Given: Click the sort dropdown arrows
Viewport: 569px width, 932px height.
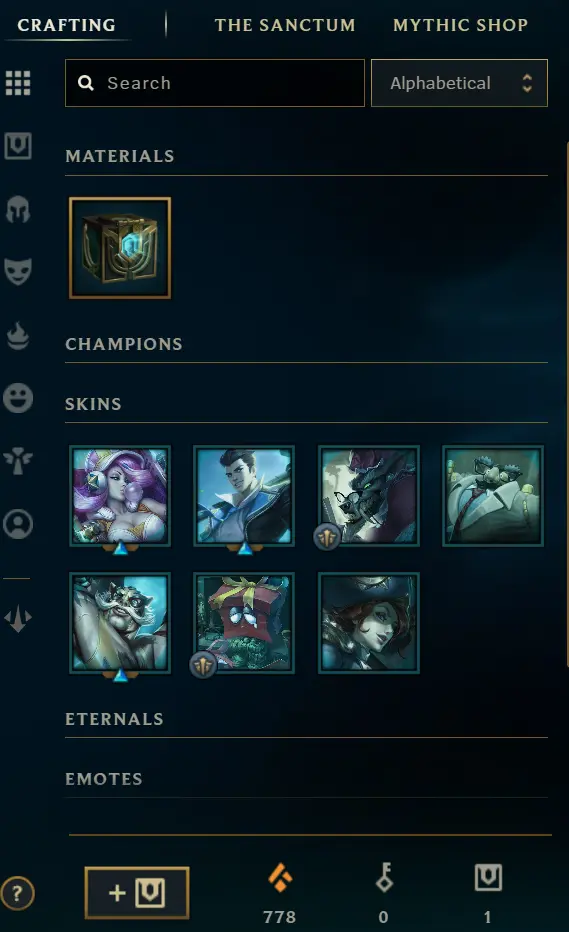Looking at the screenshot, I should pyautogui.click(x=527, y=83).
